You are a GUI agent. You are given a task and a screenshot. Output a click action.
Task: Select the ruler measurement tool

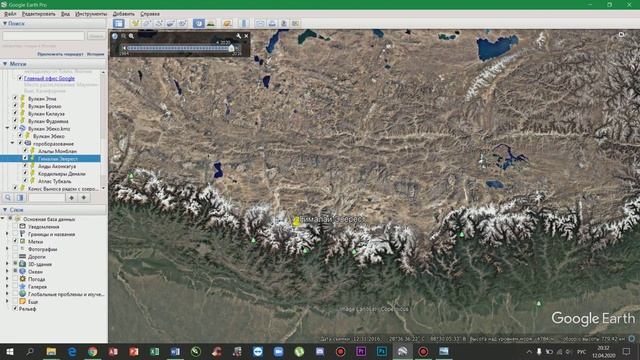tap(244, 23)
